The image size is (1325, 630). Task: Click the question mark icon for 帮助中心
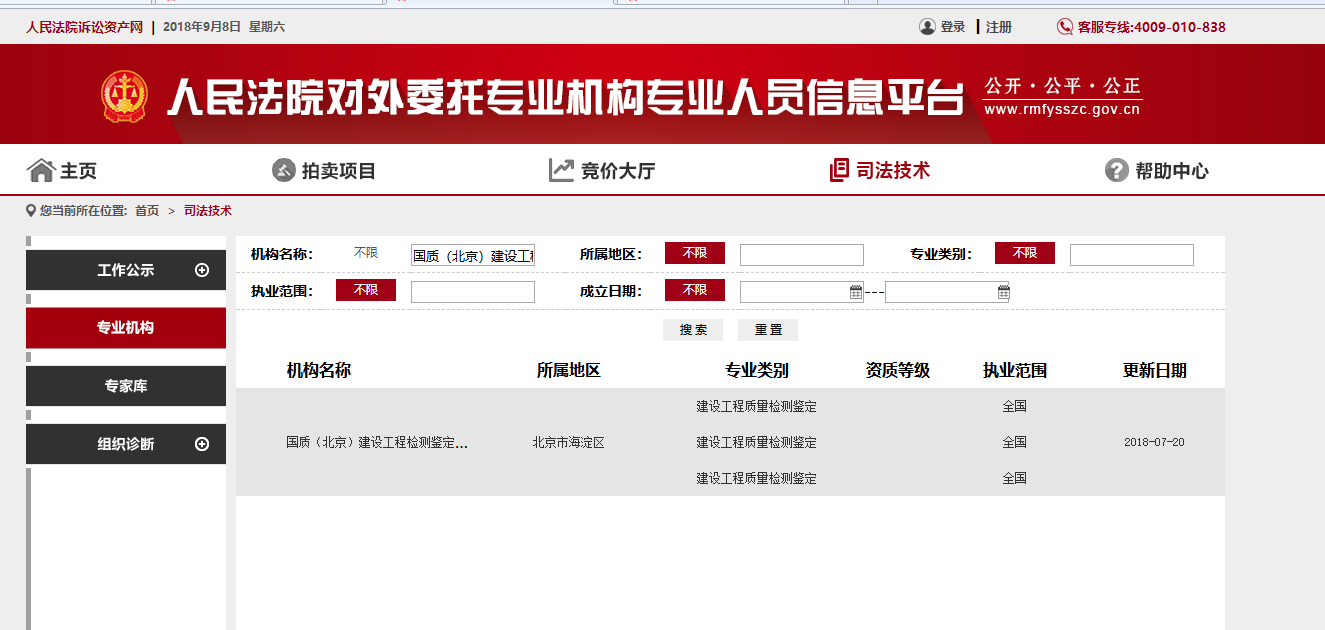coord(1116,171)
